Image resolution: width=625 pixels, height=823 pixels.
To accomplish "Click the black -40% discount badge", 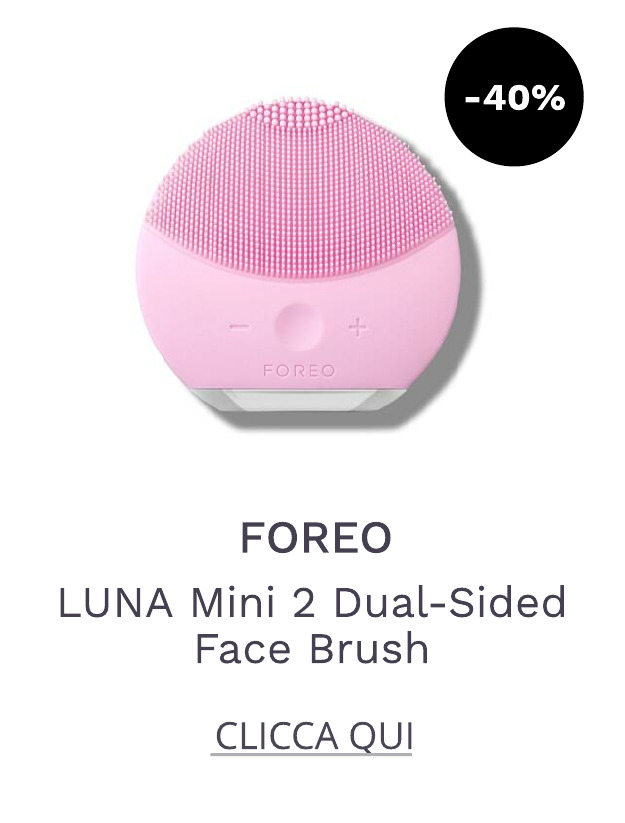I will click(514, 97).
